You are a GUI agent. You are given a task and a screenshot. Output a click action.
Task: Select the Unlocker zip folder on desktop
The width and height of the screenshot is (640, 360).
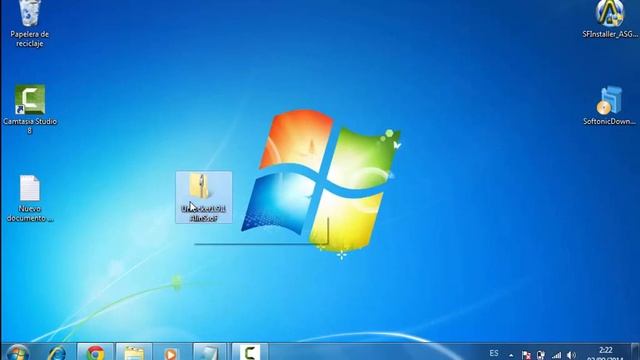pyautogui.click(x=204, y=198)
